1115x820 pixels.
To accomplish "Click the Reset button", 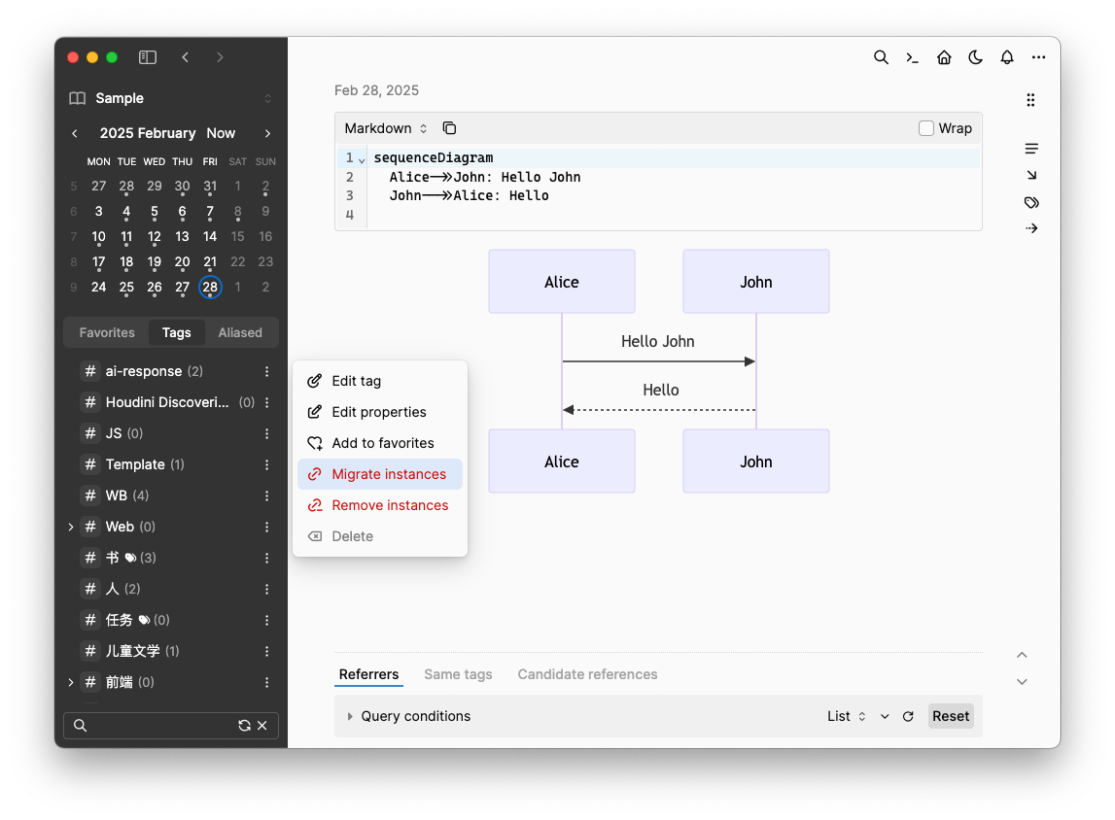I will [x=950, y=716].
